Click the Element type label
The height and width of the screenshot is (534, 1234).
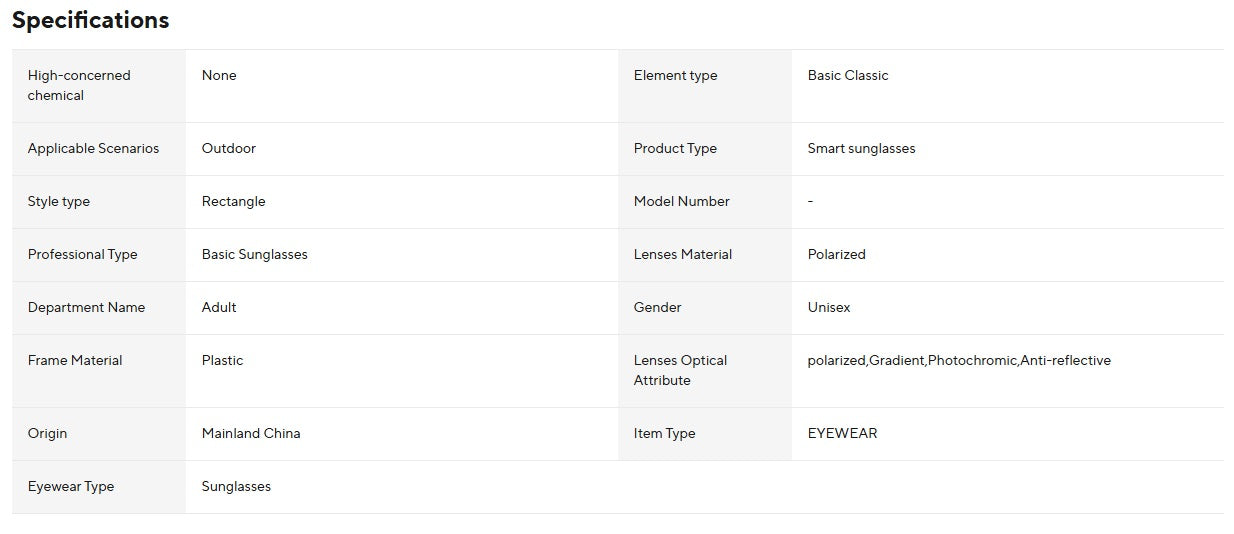pos(675,75)
